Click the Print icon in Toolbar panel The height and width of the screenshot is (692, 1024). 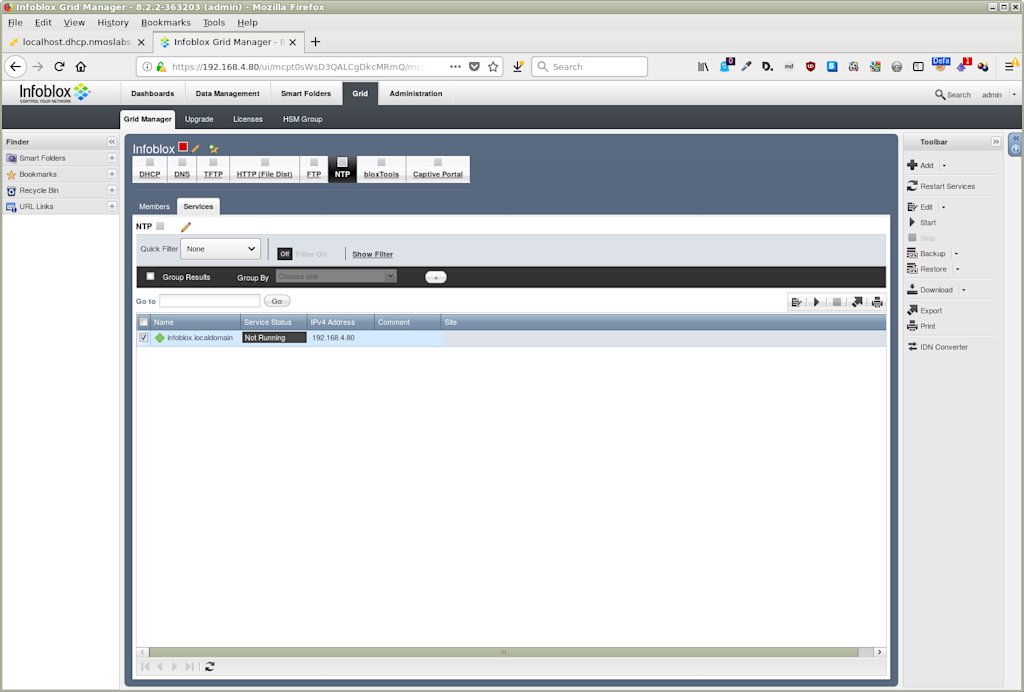pos(912,326)
